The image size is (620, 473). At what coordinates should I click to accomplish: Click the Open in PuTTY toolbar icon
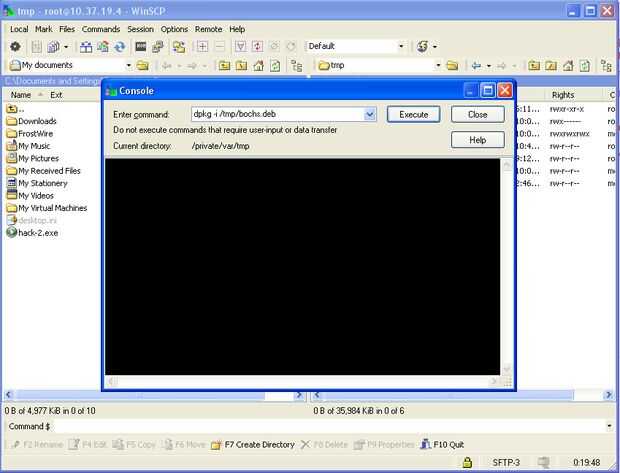coord(158,47)
